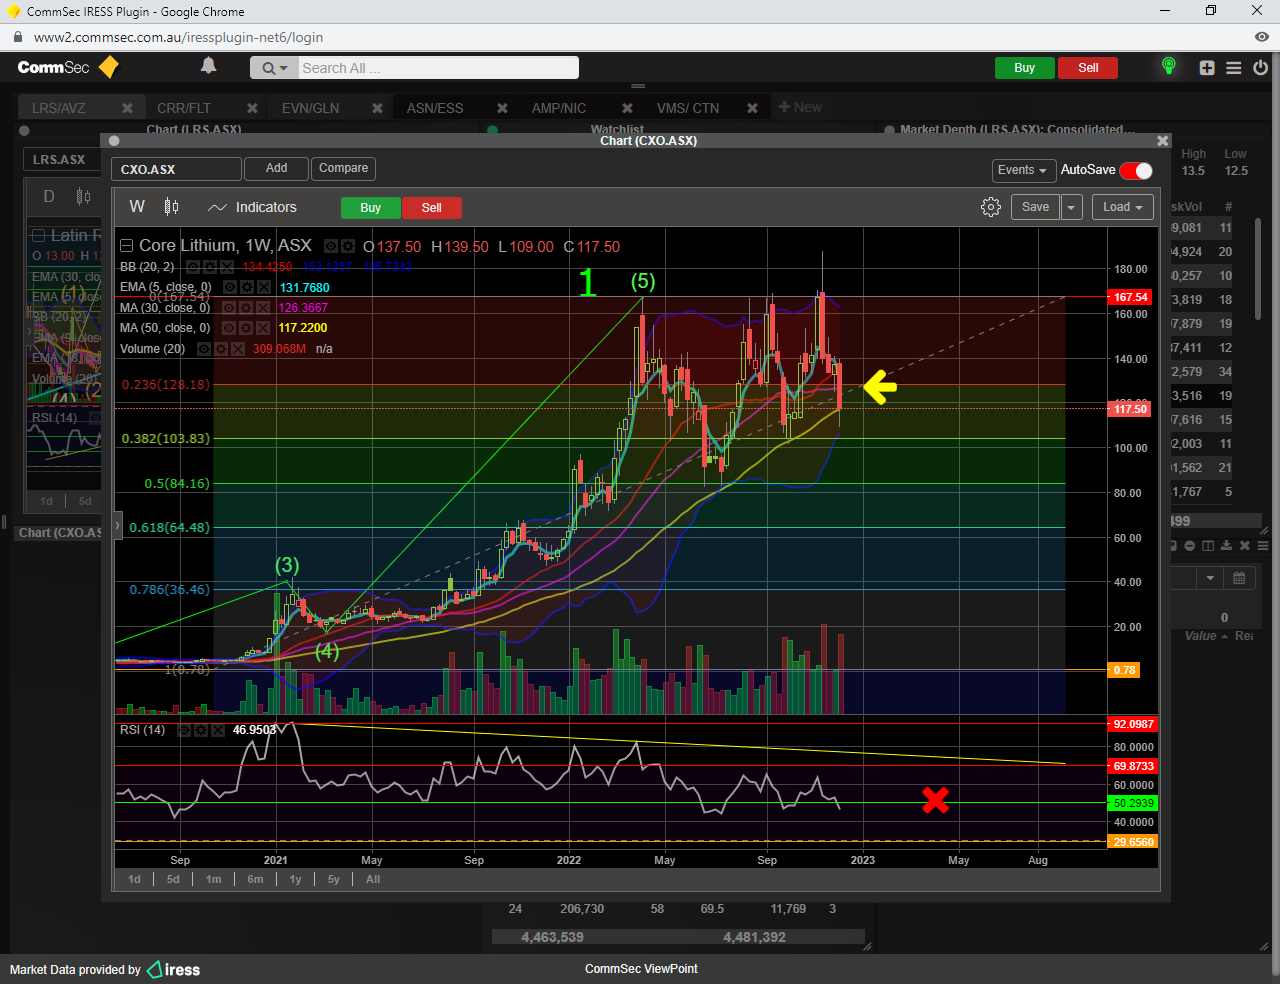The width and height of the screenshot is (1280, 984).
Task: Open Volume (20) settings gear
Action: click(221, 349)
